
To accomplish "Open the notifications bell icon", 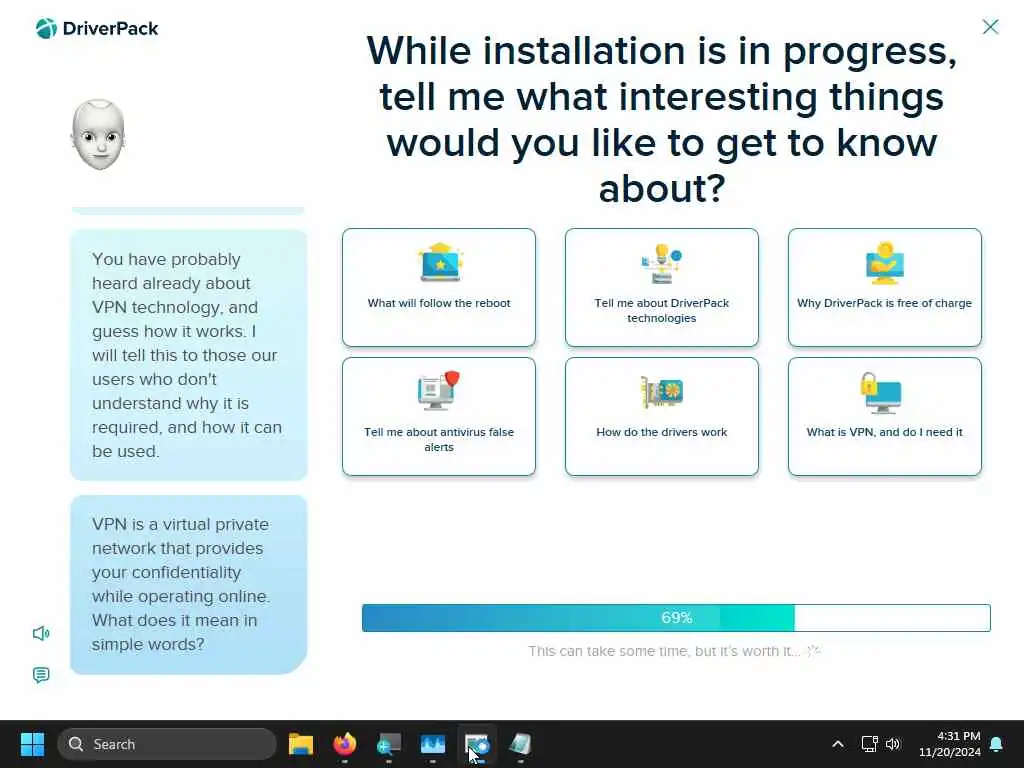I will pos(997,744).
